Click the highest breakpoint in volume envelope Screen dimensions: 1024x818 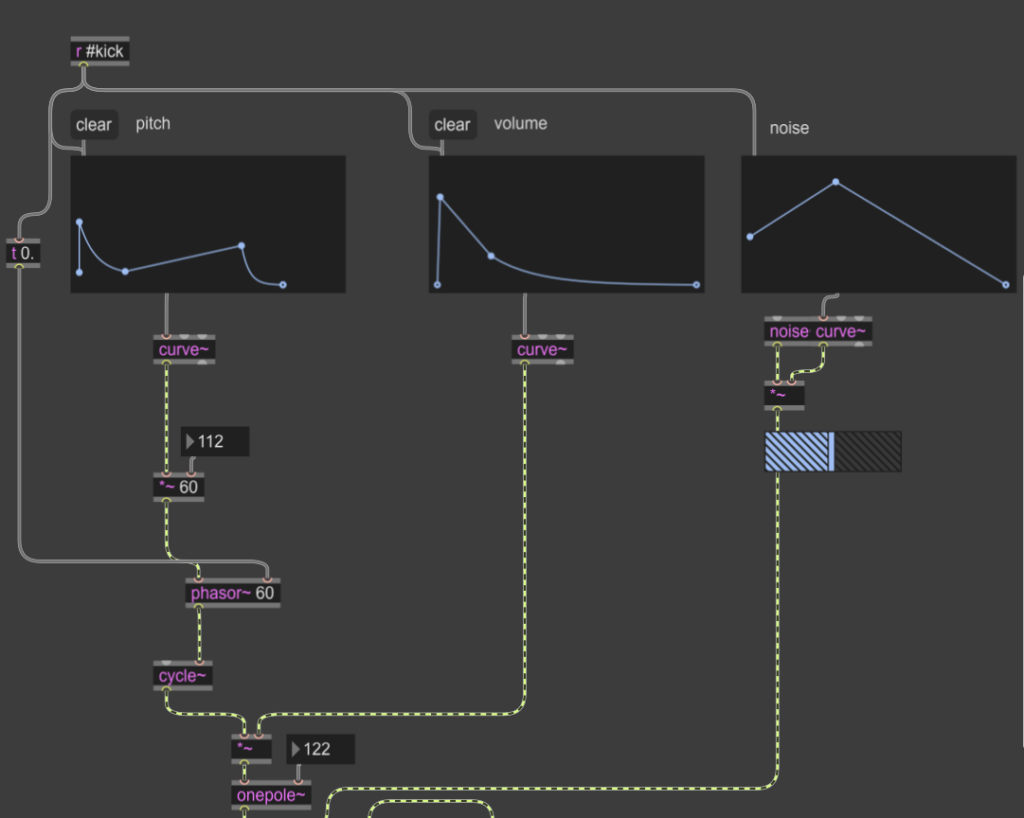[439, 197]
